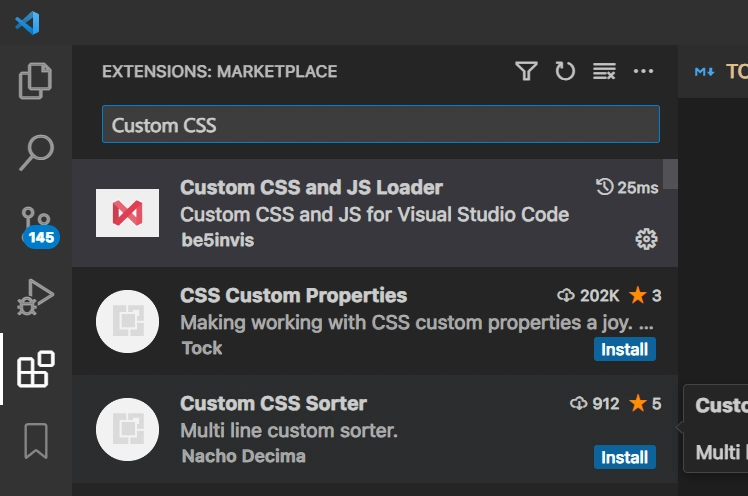Click the VS Code logo icon

[27, 22]
